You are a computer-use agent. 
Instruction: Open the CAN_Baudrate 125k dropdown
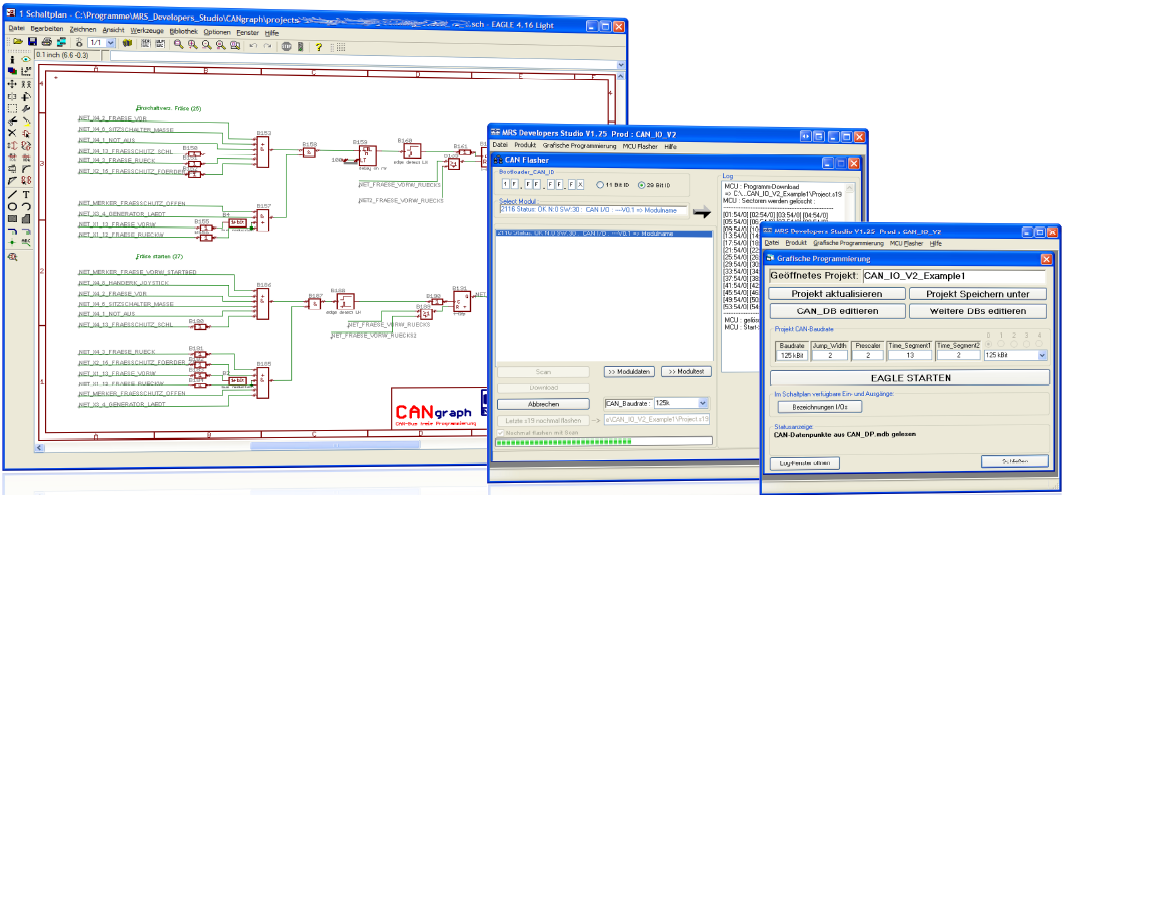(703, 403)
